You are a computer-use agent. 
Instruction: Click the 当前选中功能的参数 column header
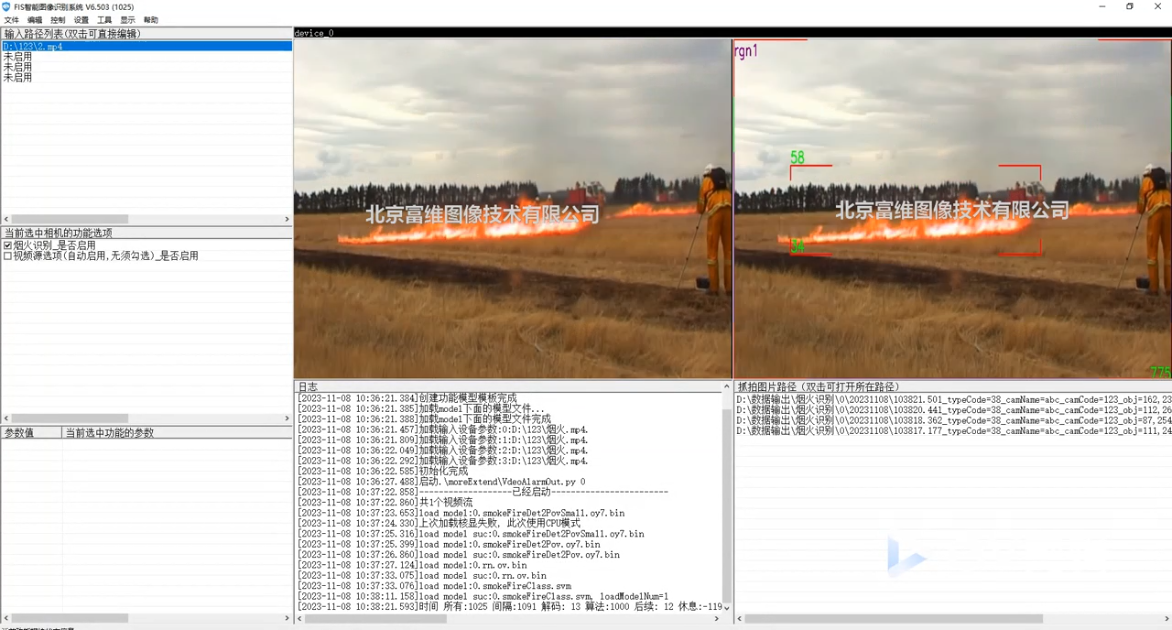(177, 433)
